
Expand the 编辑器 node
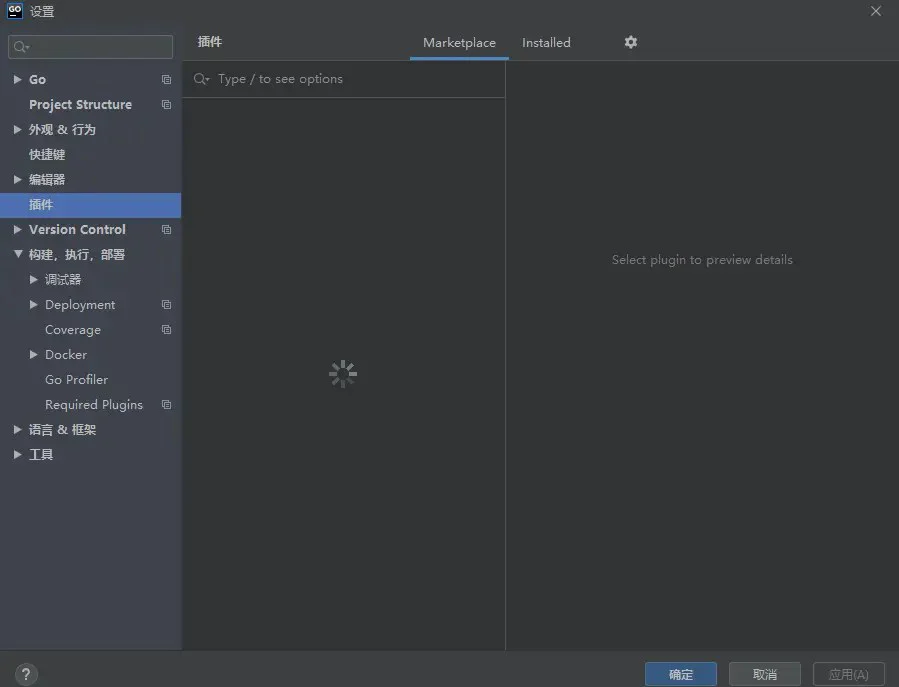(18, 179)
